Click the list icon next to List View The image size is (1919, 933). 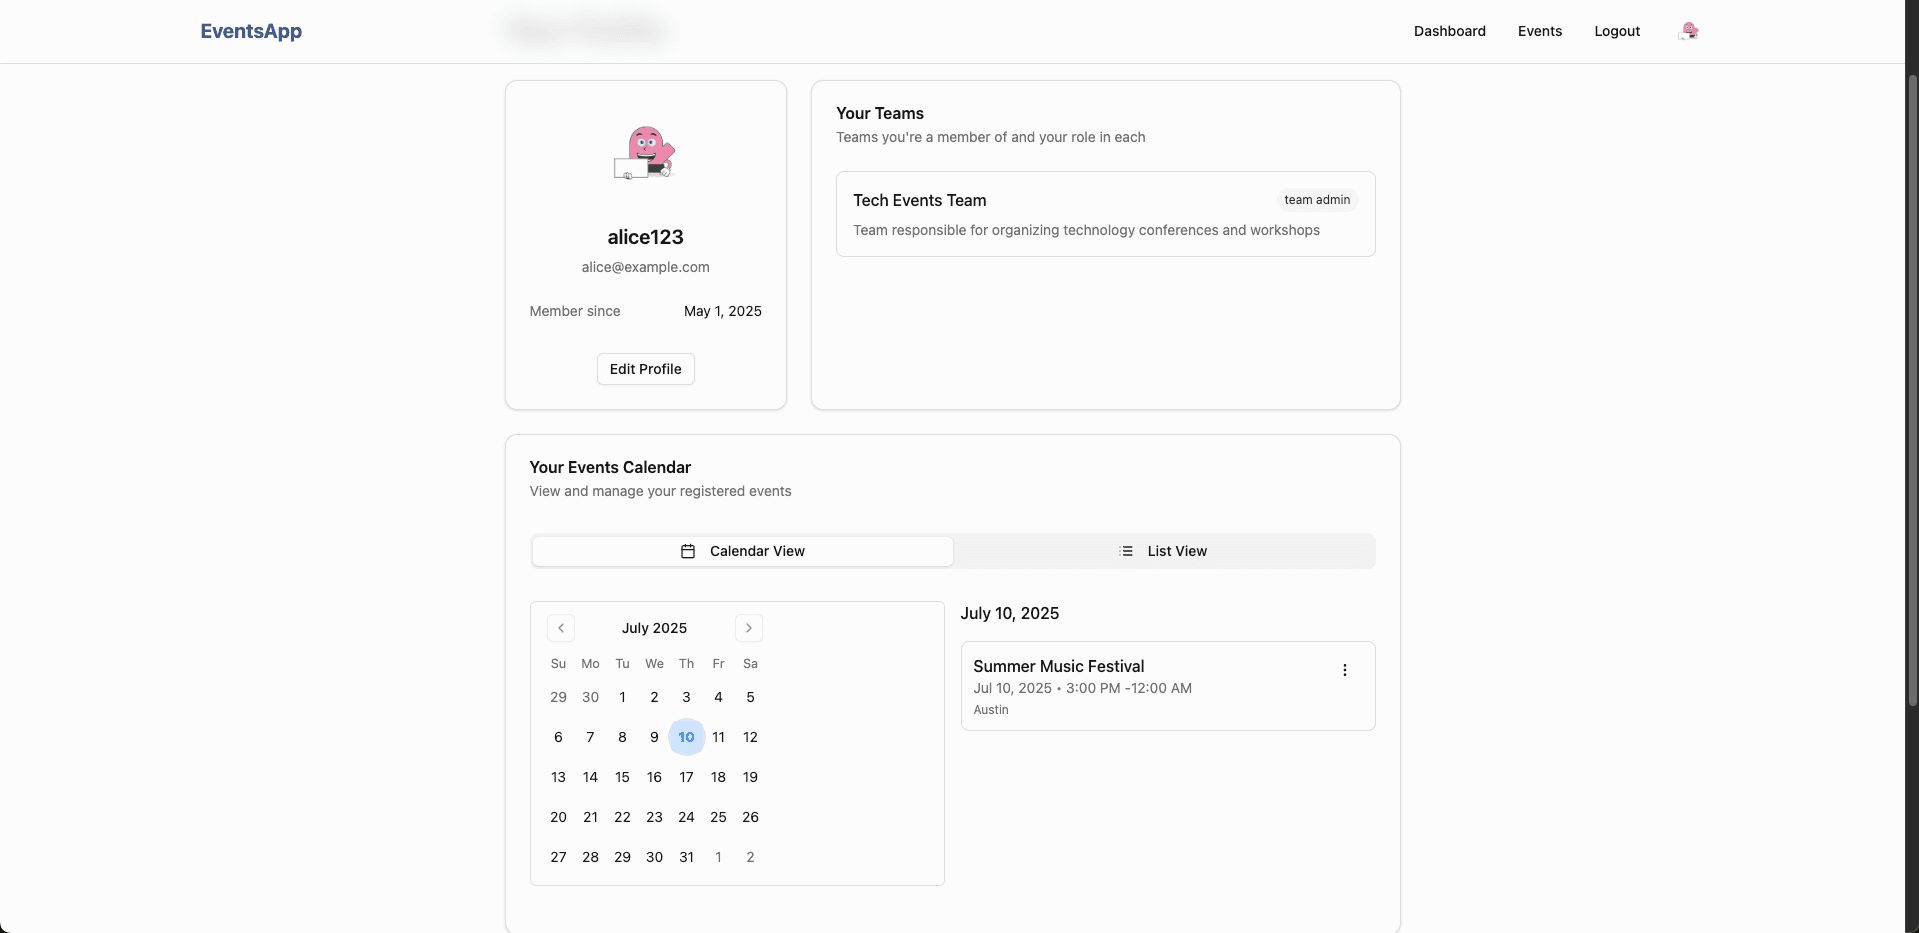1126,550
